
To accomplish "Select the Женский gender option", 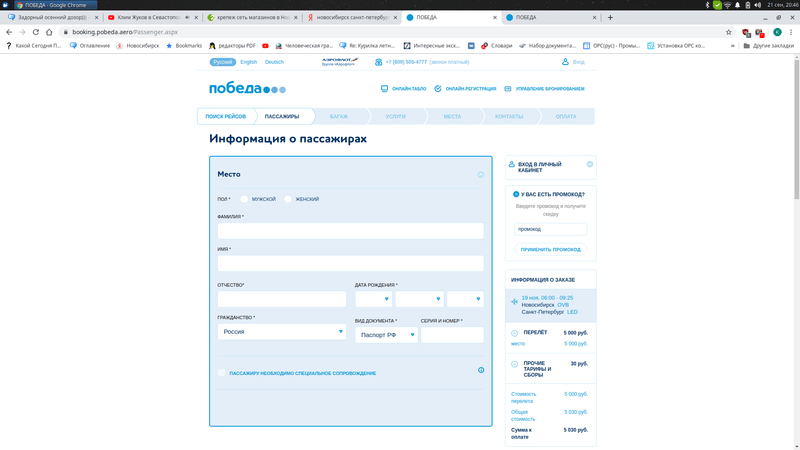I will coord(288,199).
